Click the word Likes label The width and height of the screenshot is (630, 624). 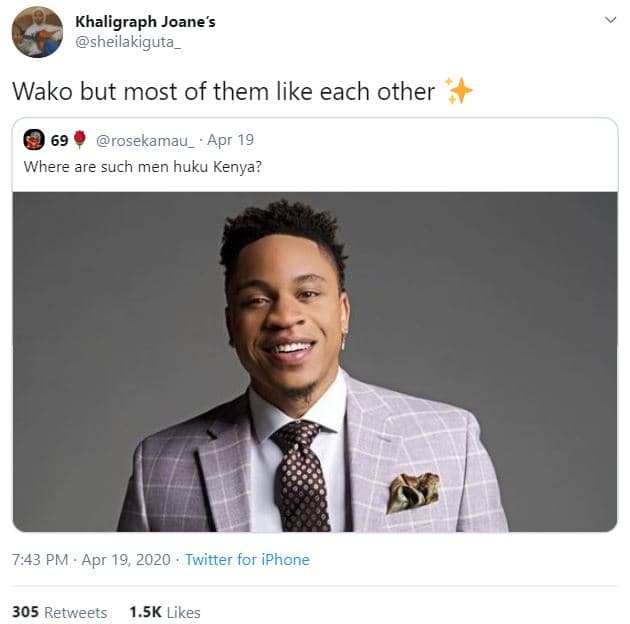[x=184, y=612]
